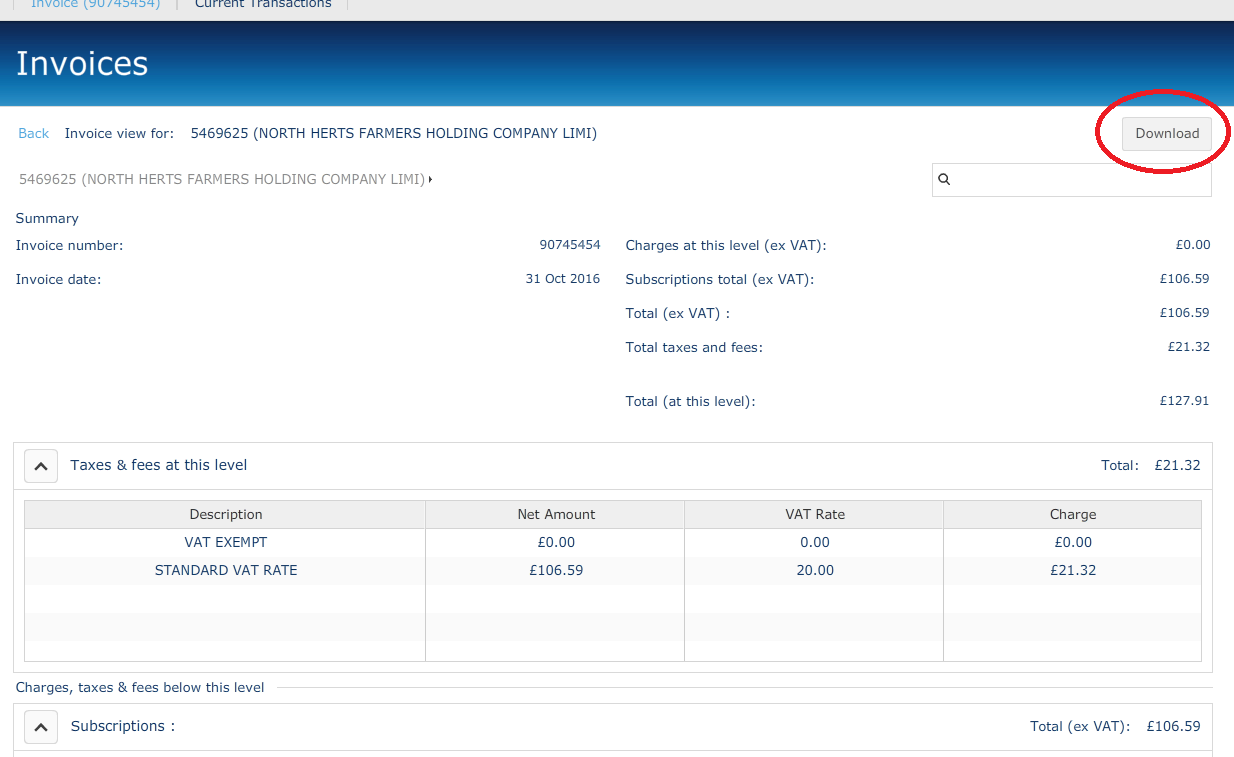Select the STANDARD VAT RATE entry
Viewport: 1234px width, 757px height.
225,570
